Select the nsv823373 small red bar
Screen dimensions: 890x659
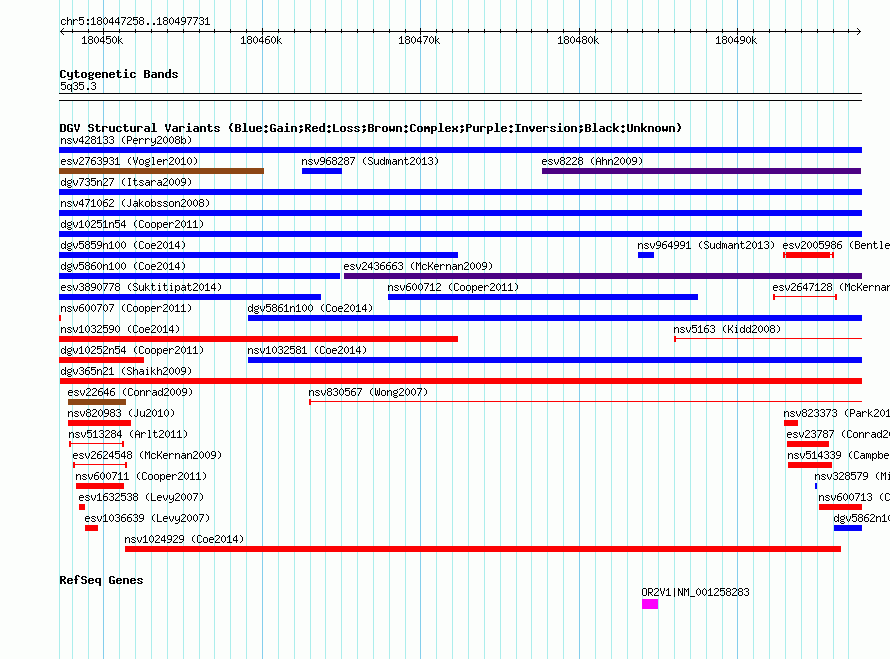click(x=791, y=423)
